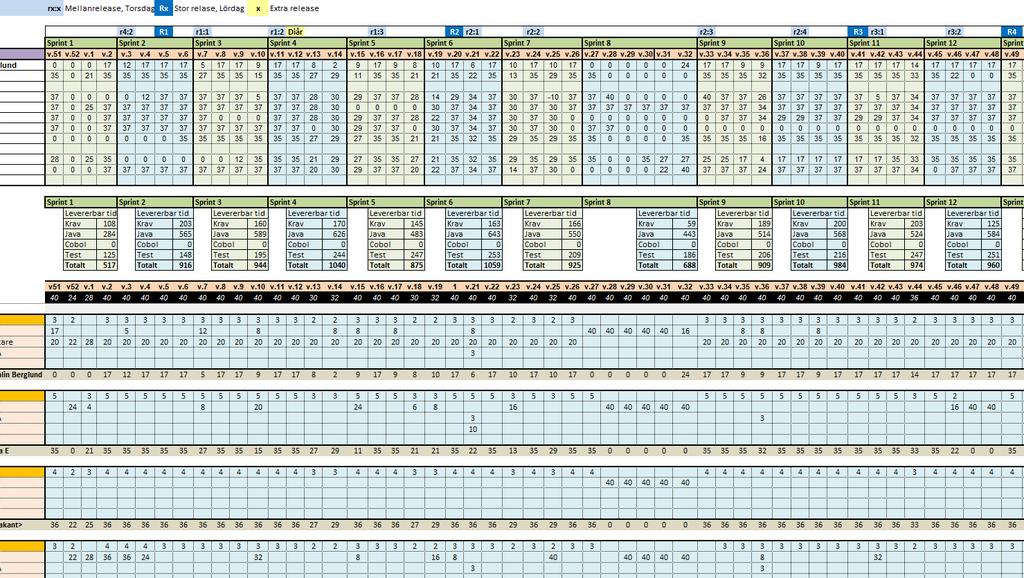This screenshot has width=1024, height=578.
Task: Select the 'r1:2' release marker
Action: point(277,31)
